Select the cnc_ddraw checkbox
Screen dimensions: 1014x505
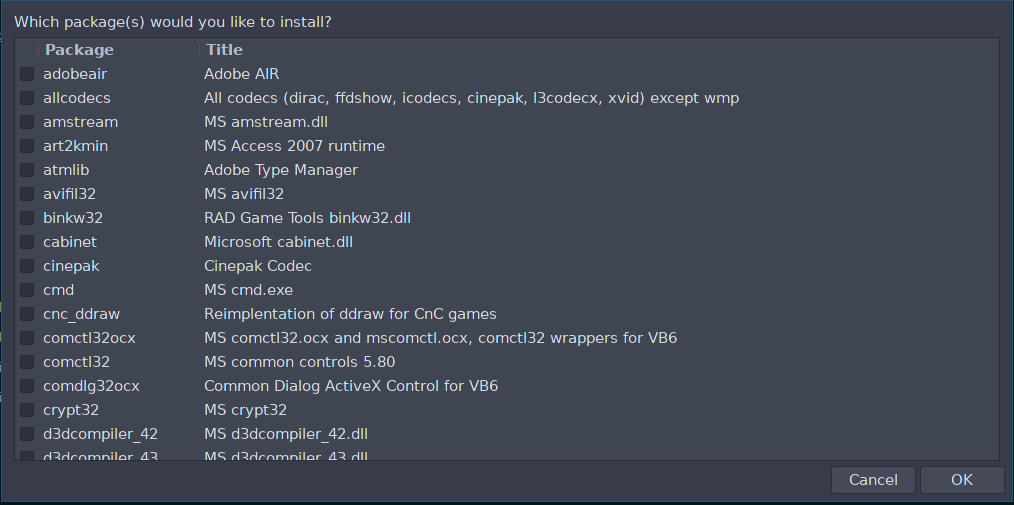point(27,314)
